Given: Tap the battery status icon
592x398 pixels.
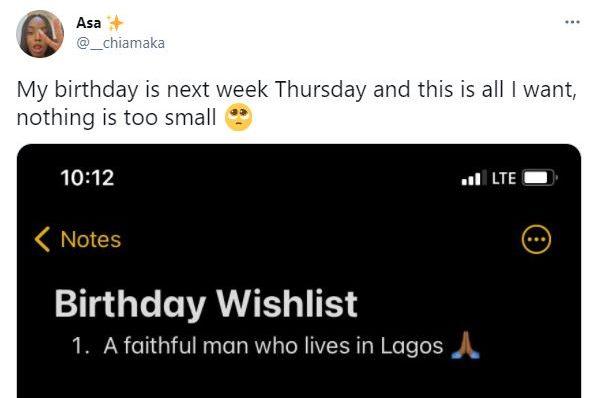Looking at the screenshot, I should (x=540, y=178).
